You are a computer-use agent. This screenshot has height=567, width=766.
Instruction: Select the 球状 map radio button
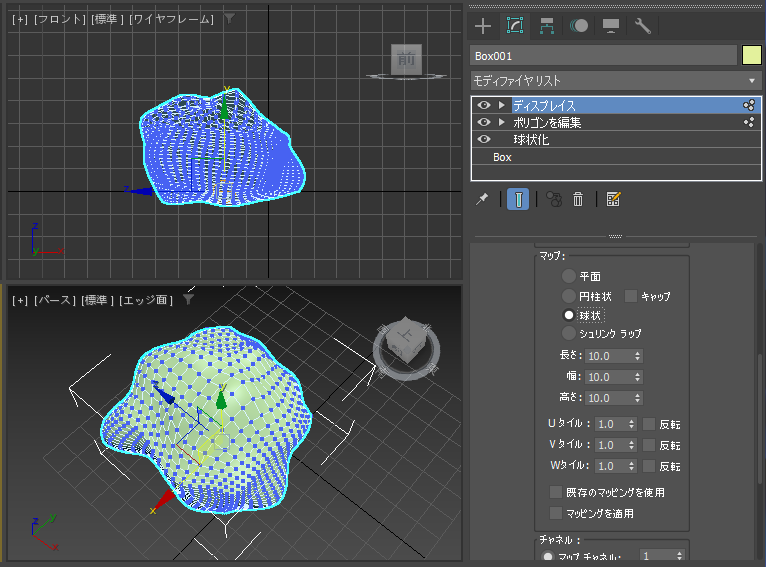pos(569,315)
